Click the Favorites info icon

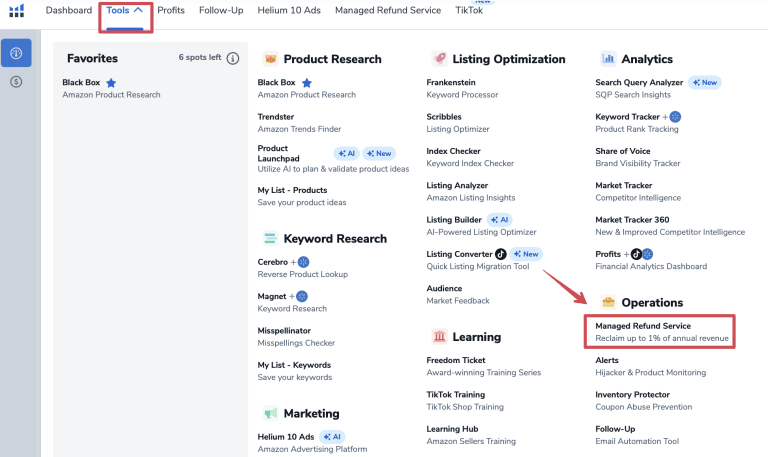[233, 58]
